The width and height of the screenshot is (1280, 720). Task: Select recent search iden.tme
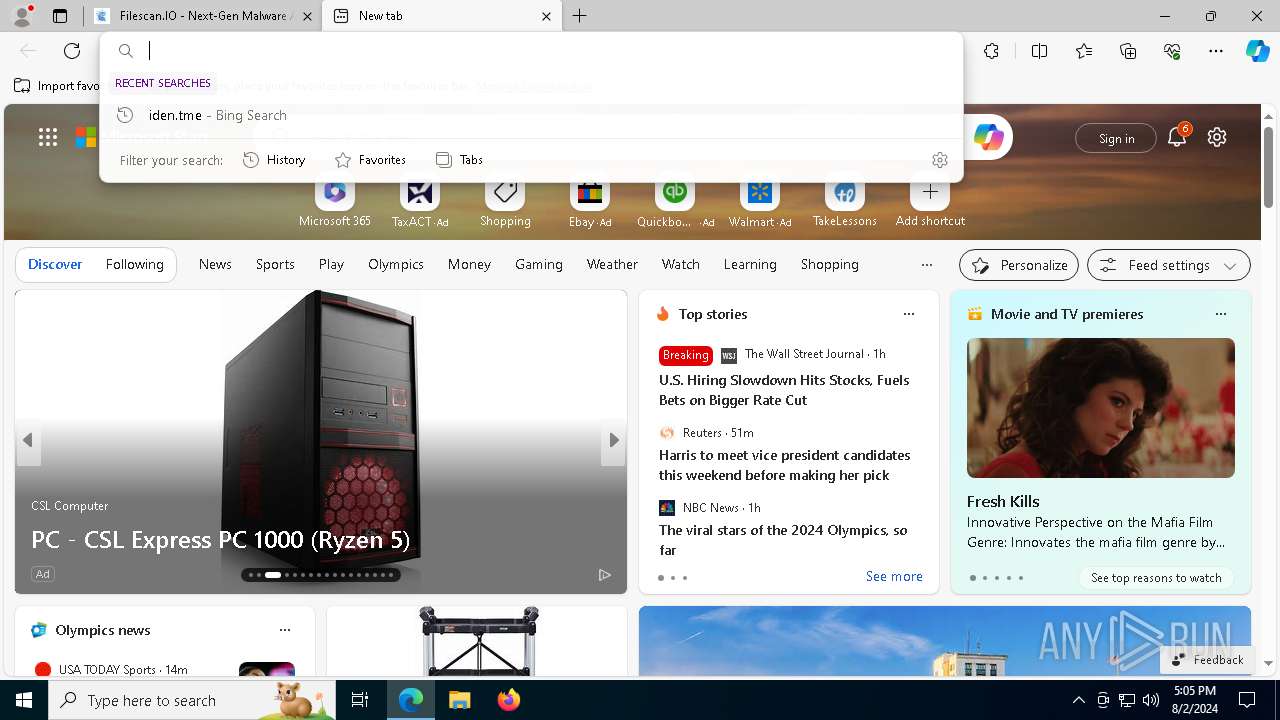(531, 115)
